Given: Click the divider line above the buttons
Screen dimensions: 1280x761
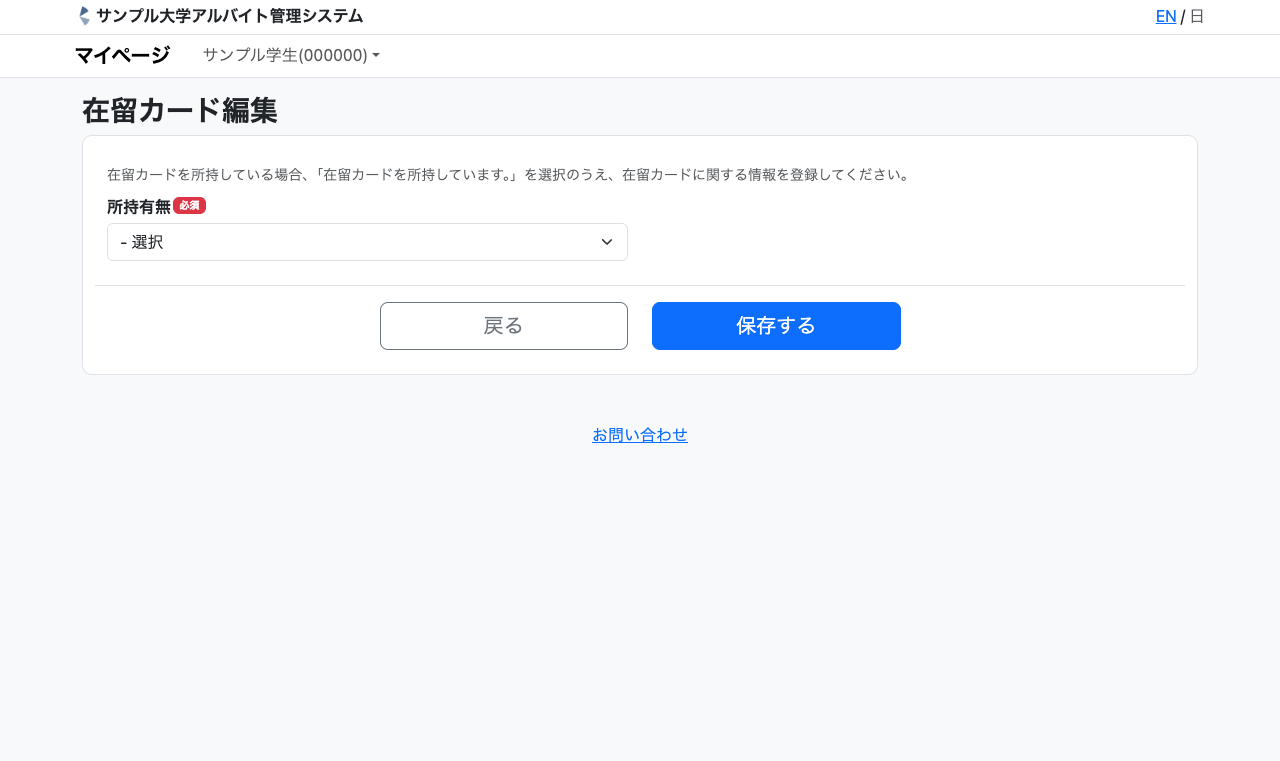Looking at the screenshot, I should (x=640, y=285).
